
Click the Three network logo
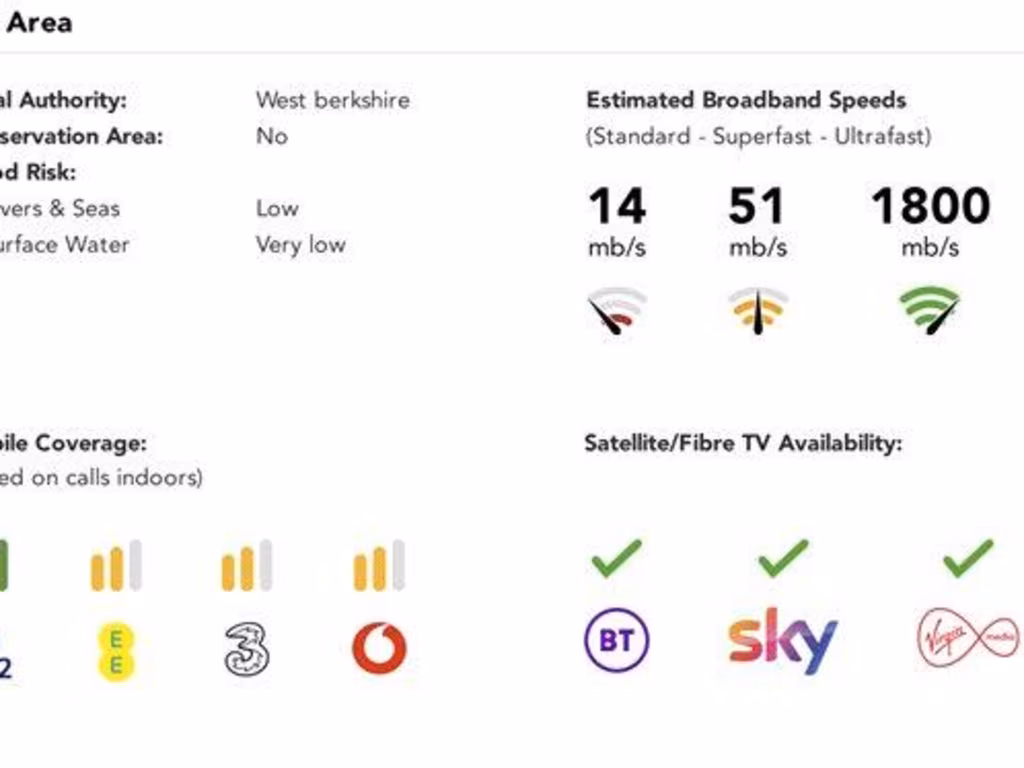[x=247, y=648]
